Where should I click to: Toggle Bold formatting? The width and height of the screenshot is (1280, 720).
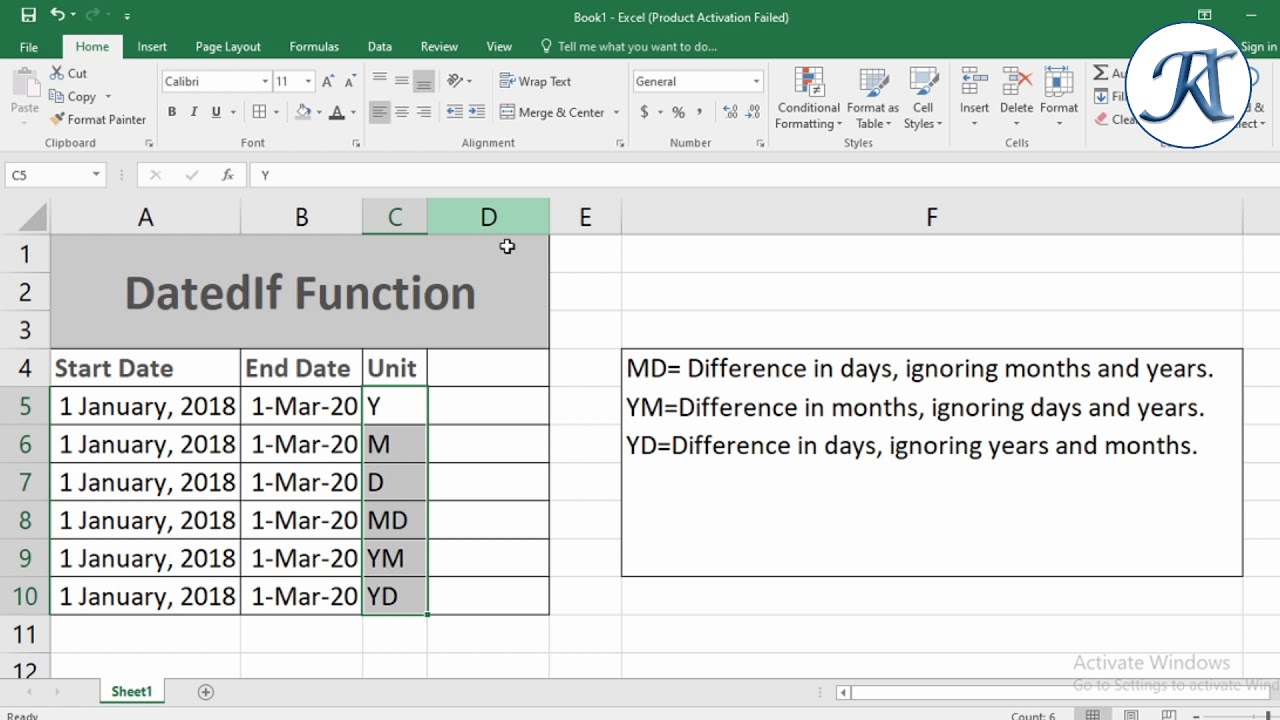click(x=172, y=112)
